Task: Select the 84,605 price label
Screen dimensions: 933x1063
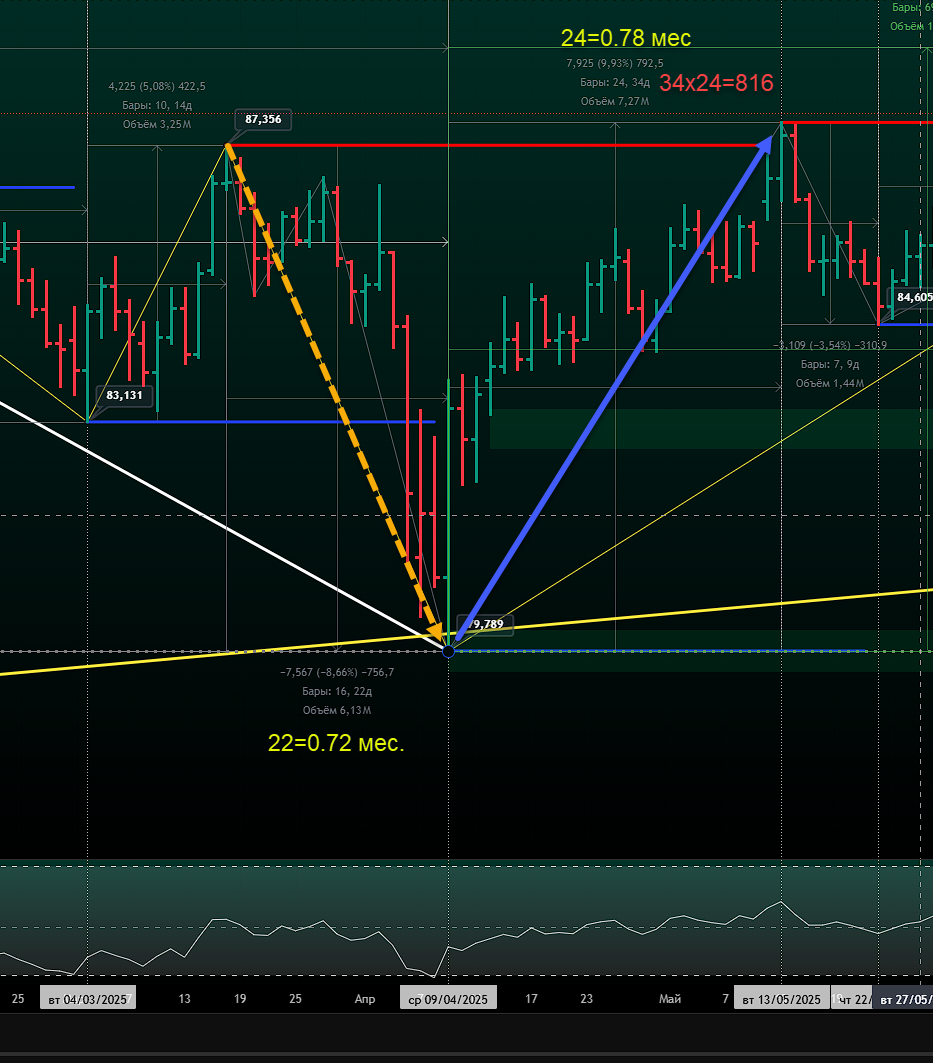Action: [x=914, y=297]
